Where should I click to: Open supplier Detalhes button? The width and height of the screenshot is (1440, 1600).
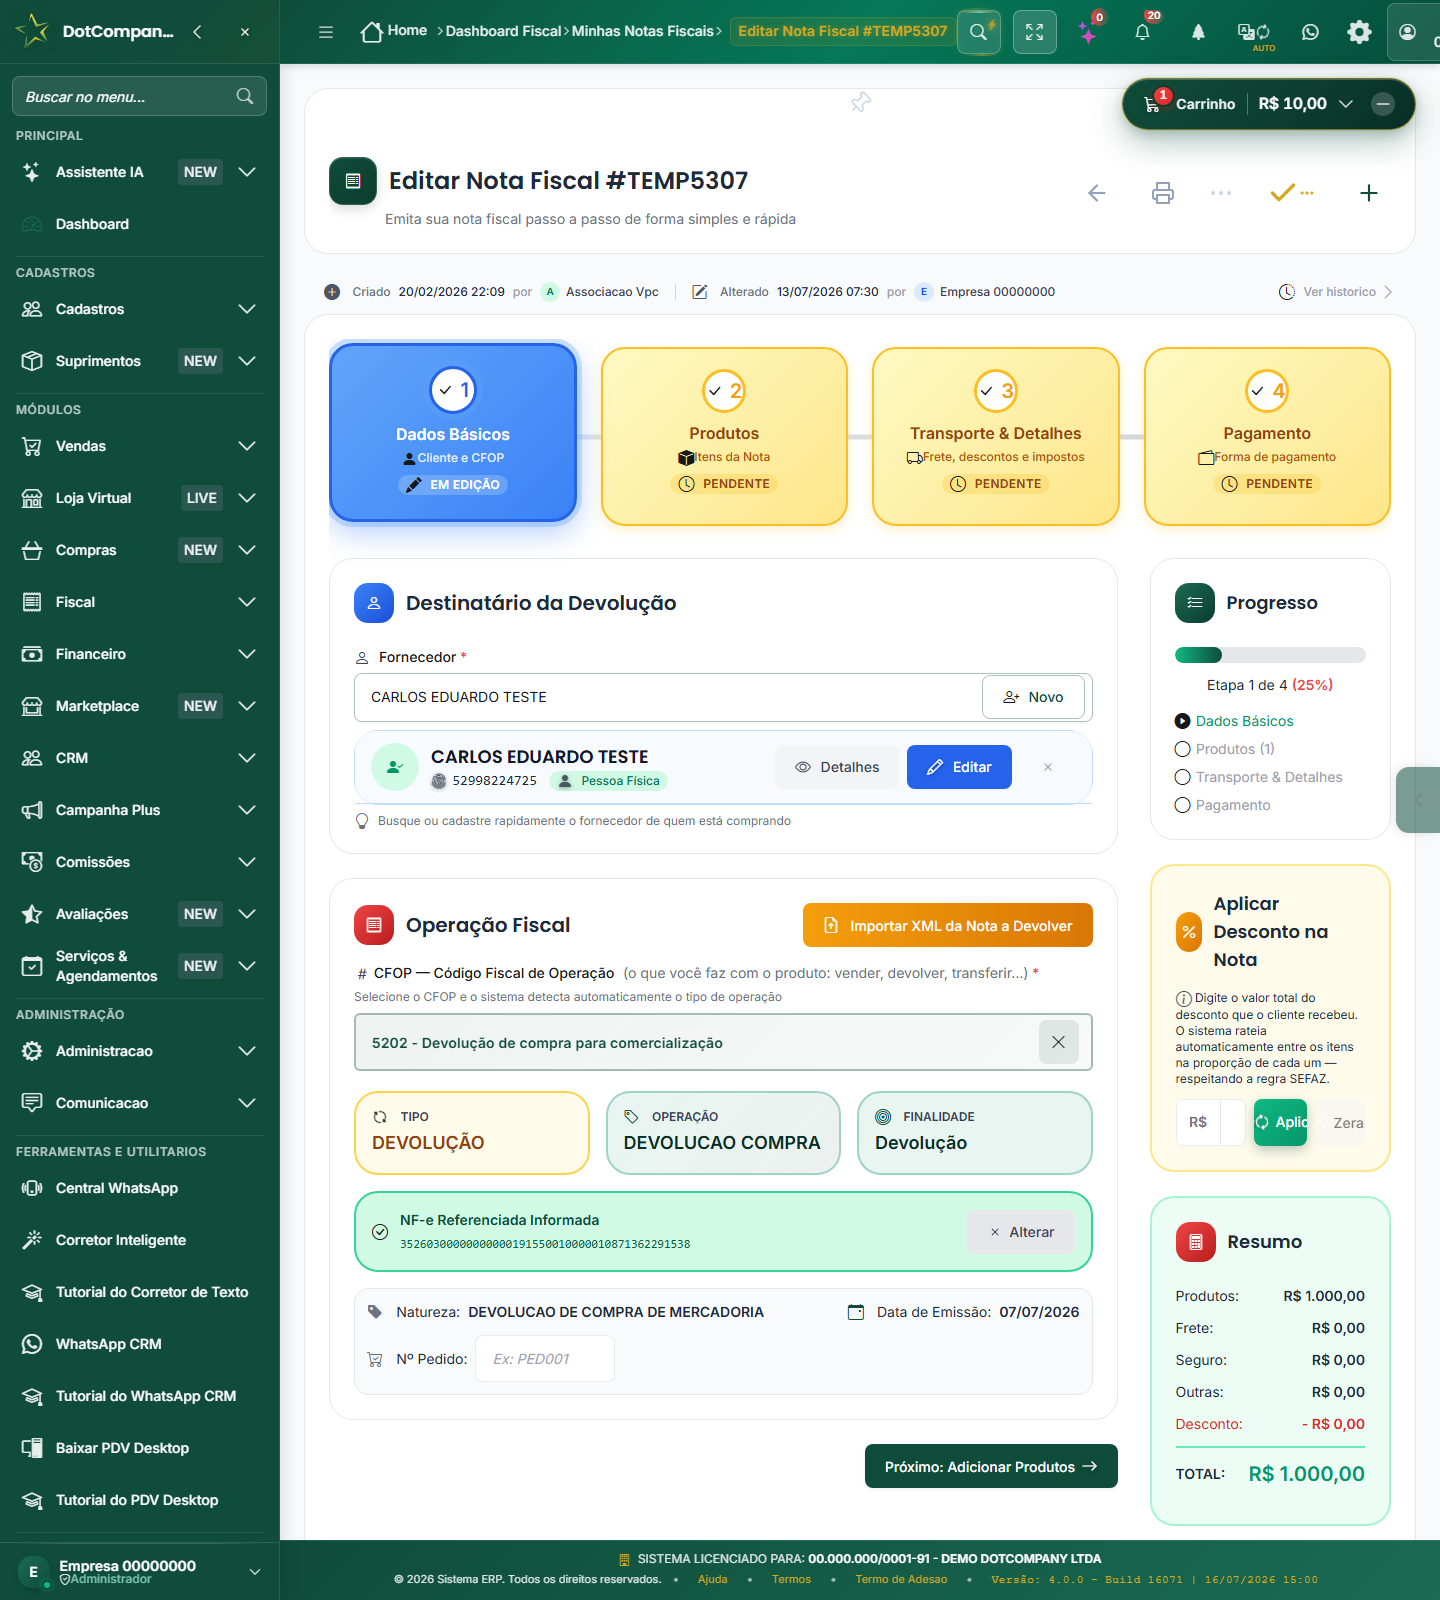(837, 767)
